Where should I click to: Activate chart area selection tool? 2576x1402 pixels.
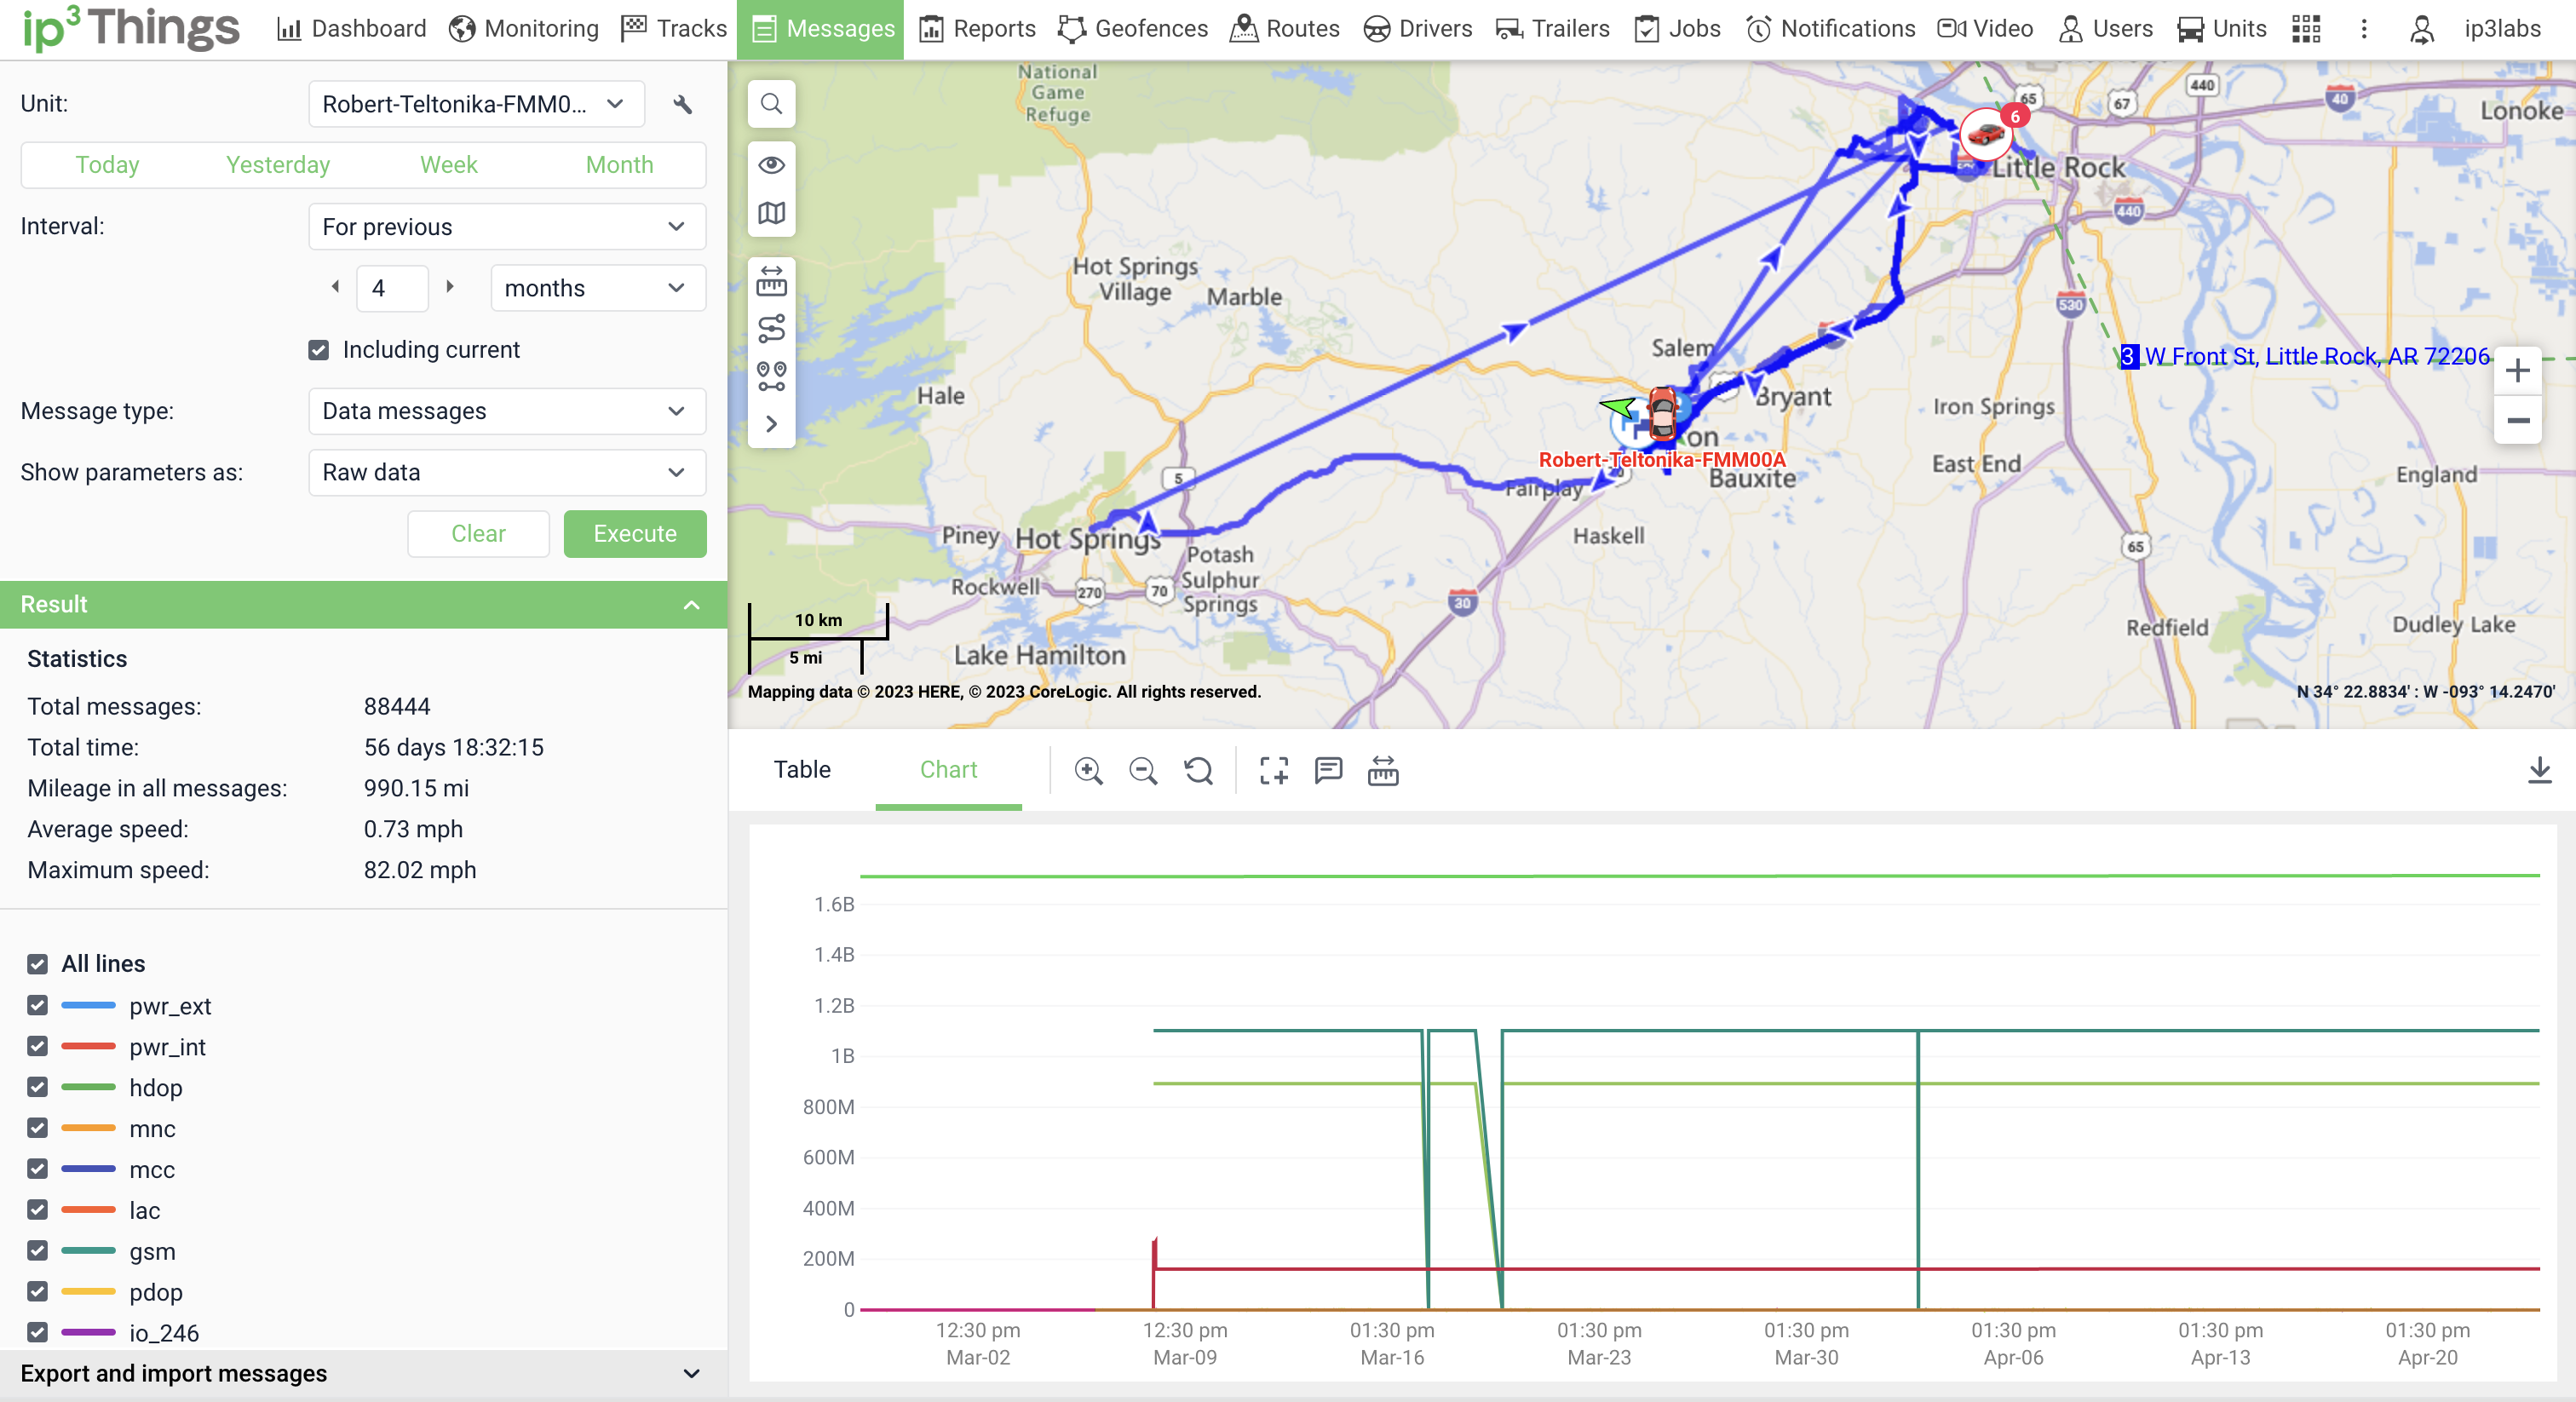pyautogui.click(x=1273, y=770)
